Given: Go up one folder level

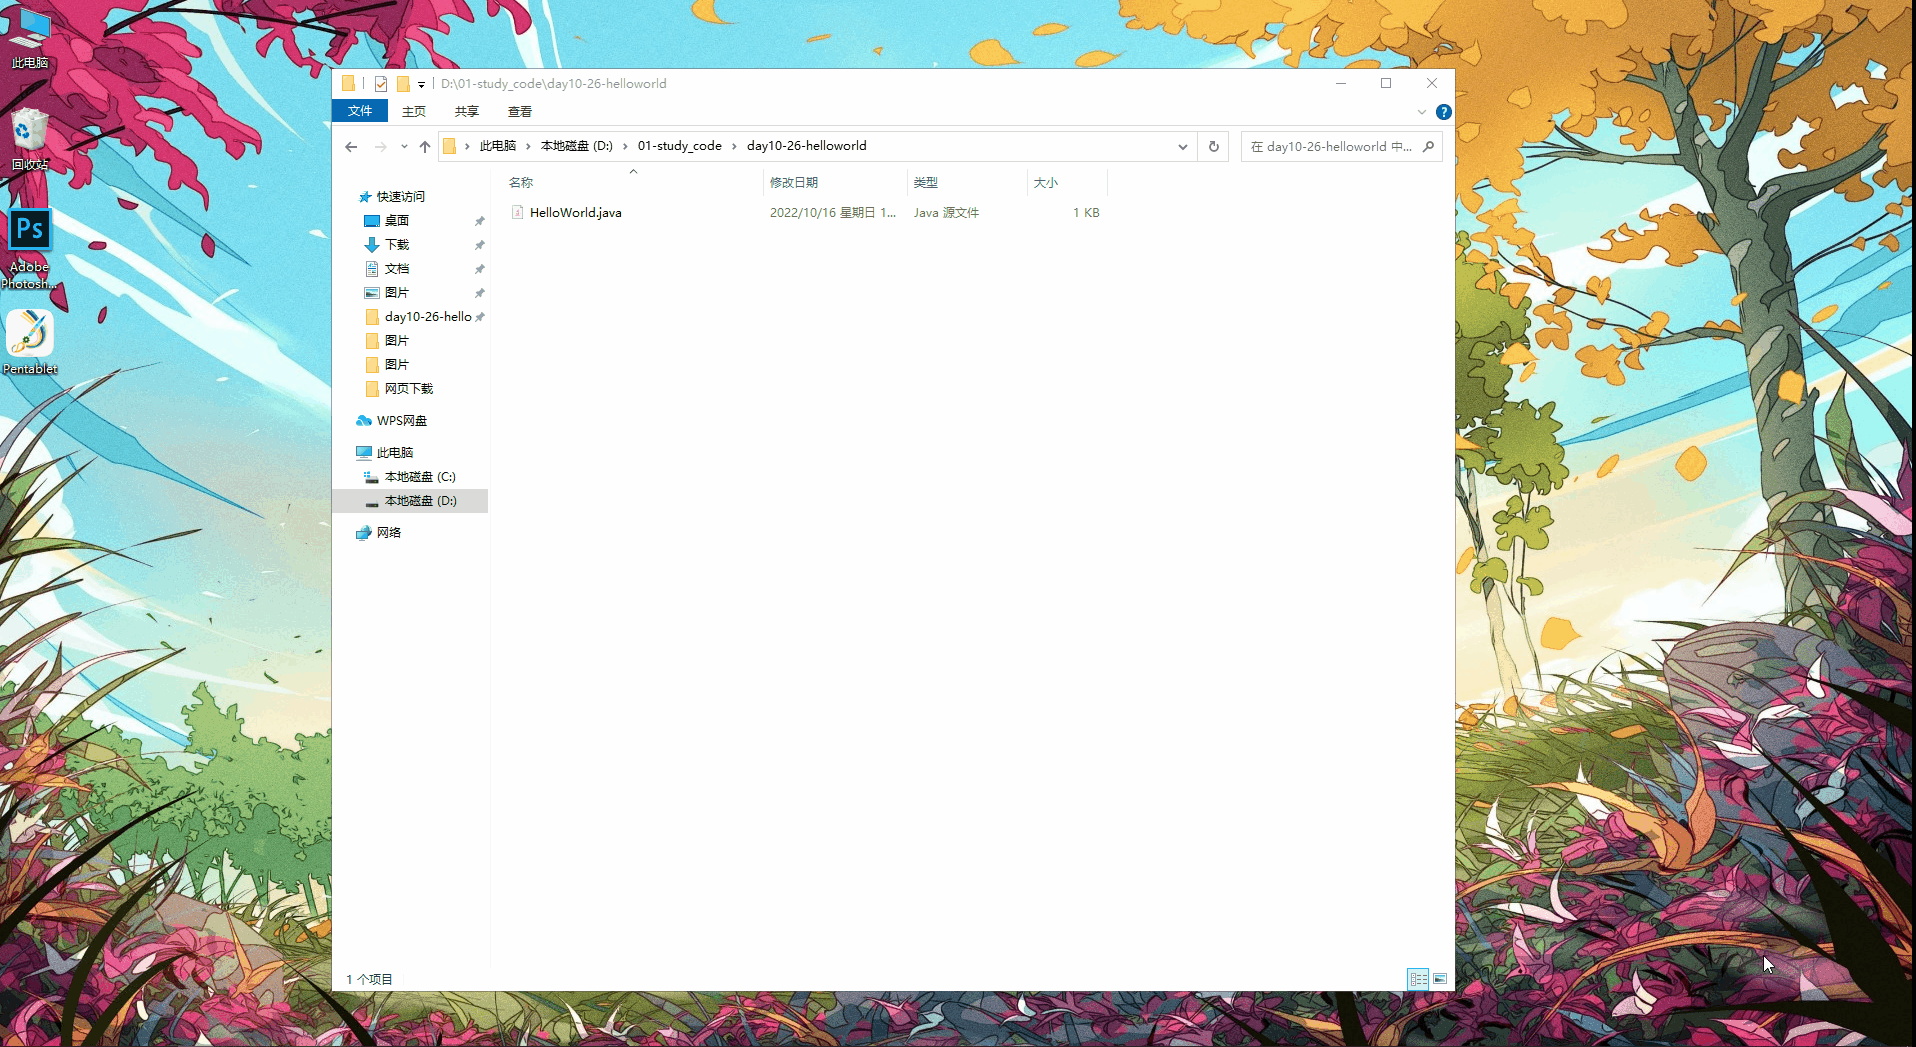Looking at the screenshot, I should (x=425, y=147).
